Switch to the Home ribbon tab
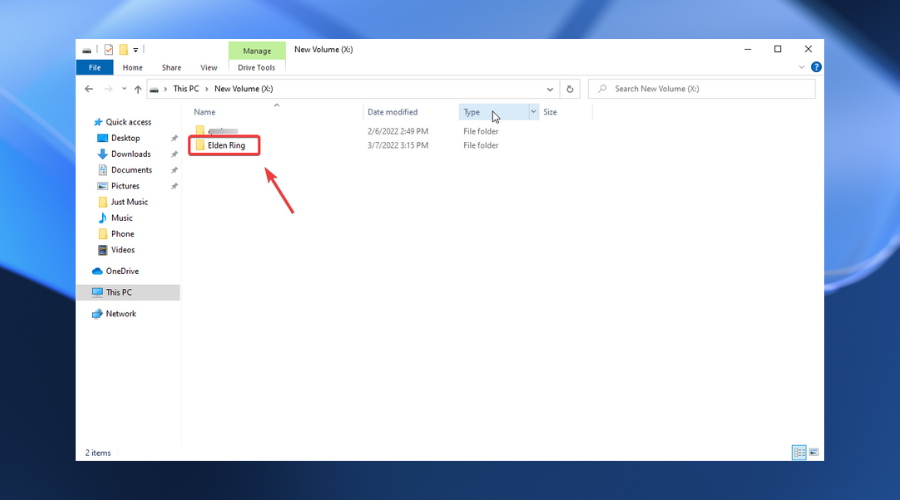 133,68
